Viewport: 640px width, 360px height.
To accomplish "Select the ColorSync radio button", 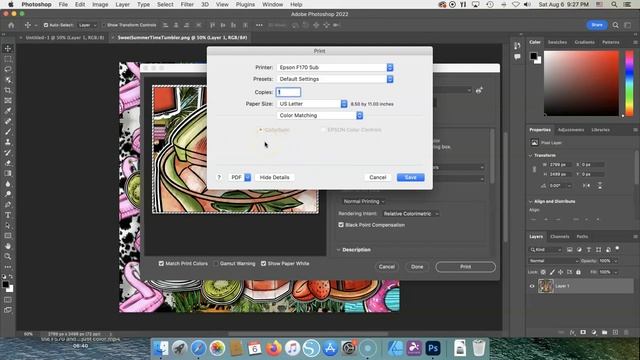I will (x=260, y=130).
